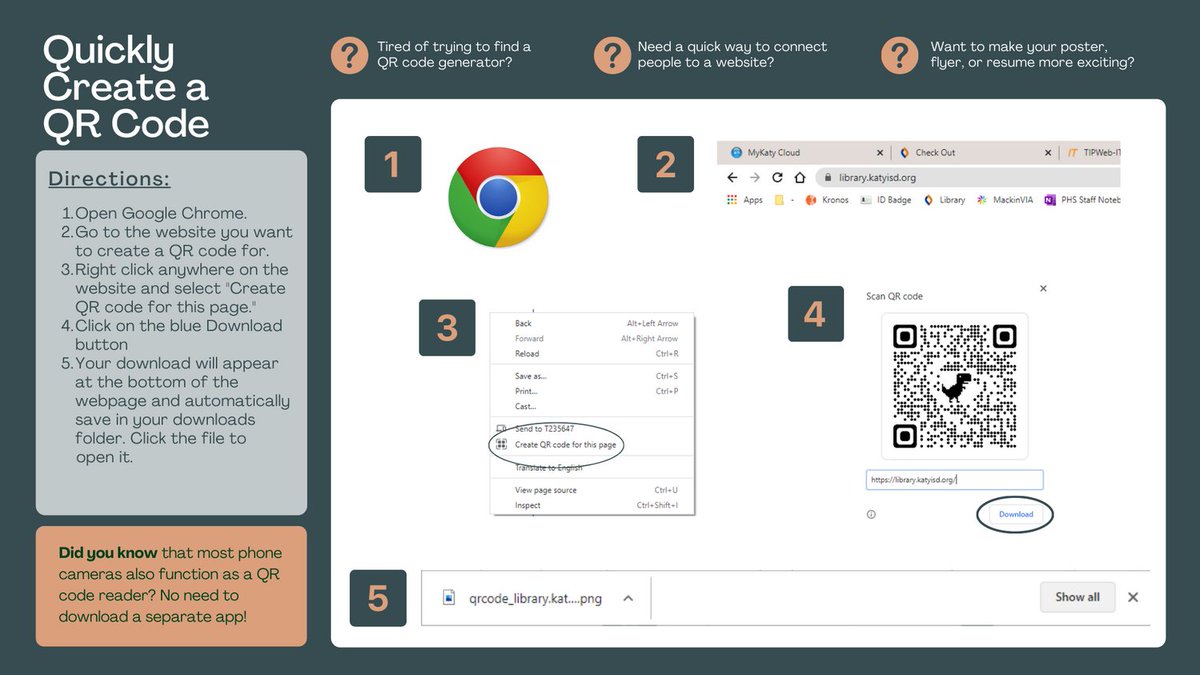Choose Forward in the context menu
The width and height of the screenshot is (1200, 675).
592,339
